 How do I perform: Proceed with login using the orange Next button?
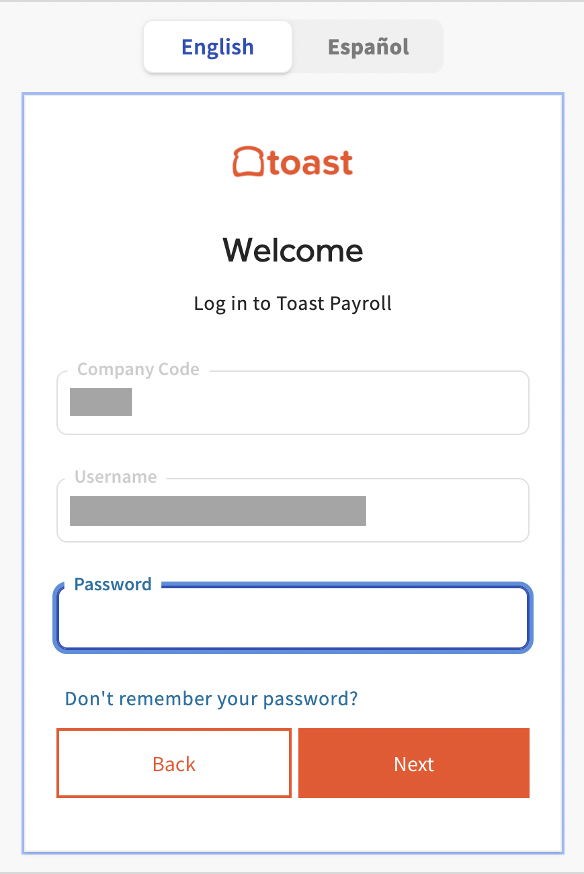coord(413,763)
